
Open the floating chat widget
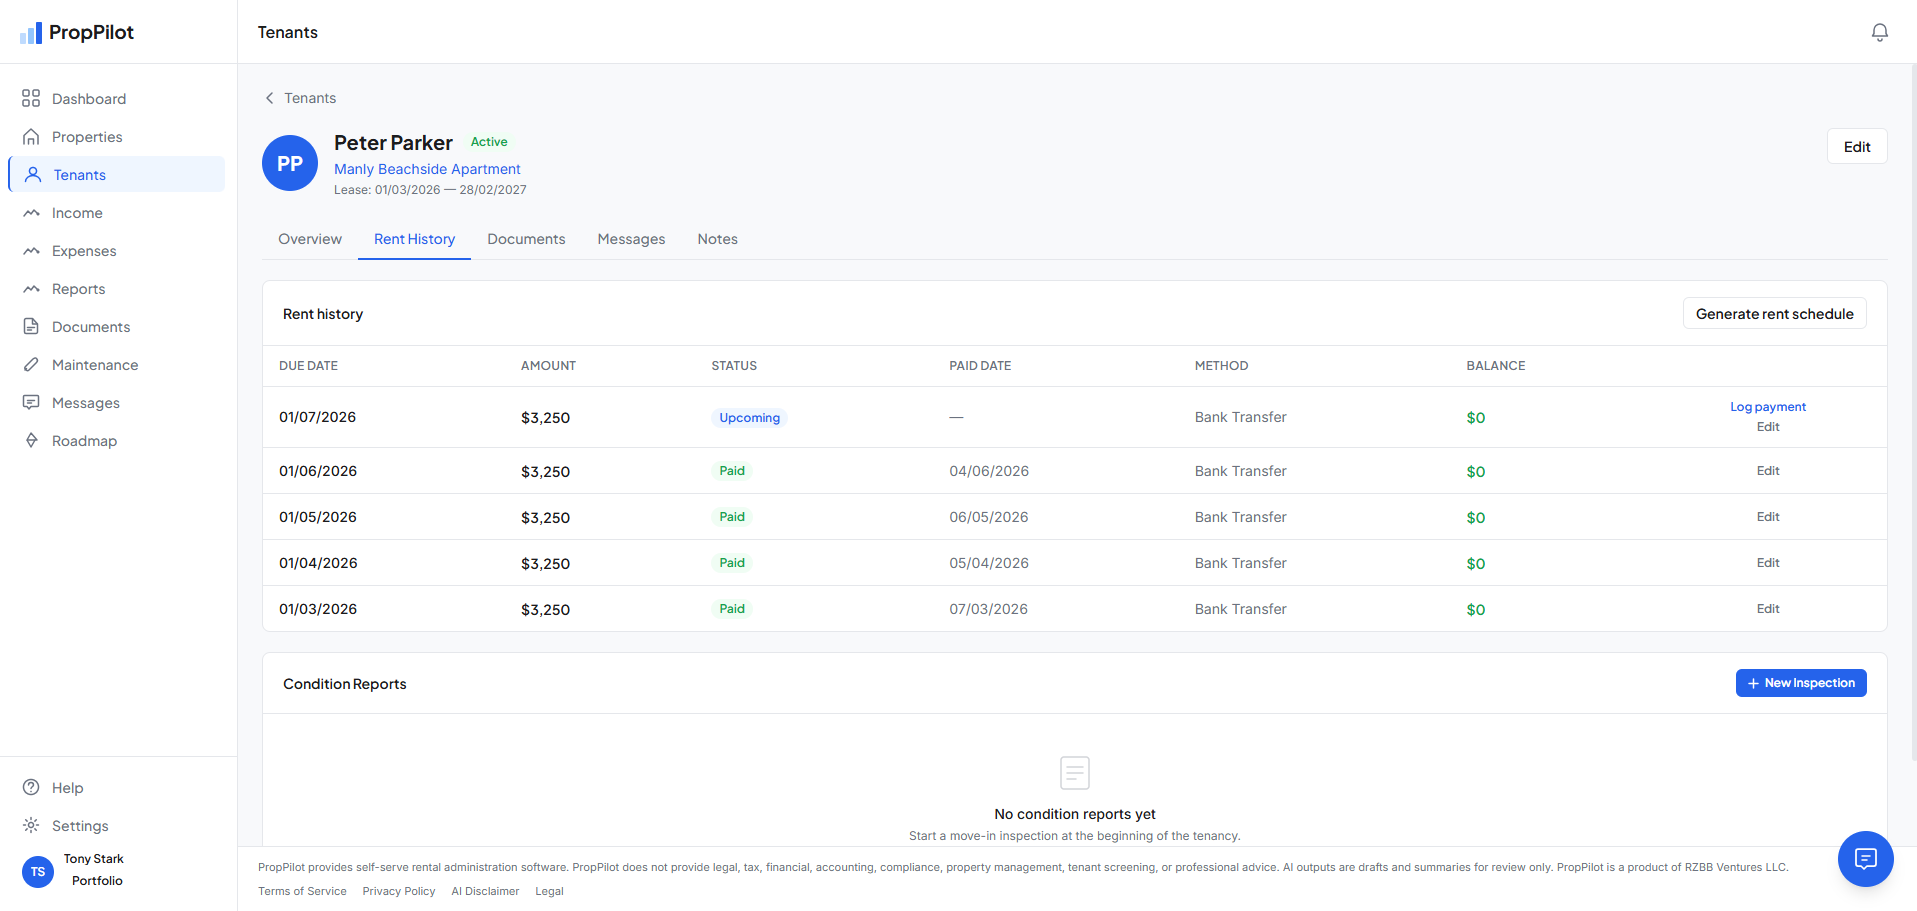pos(1866,859)
